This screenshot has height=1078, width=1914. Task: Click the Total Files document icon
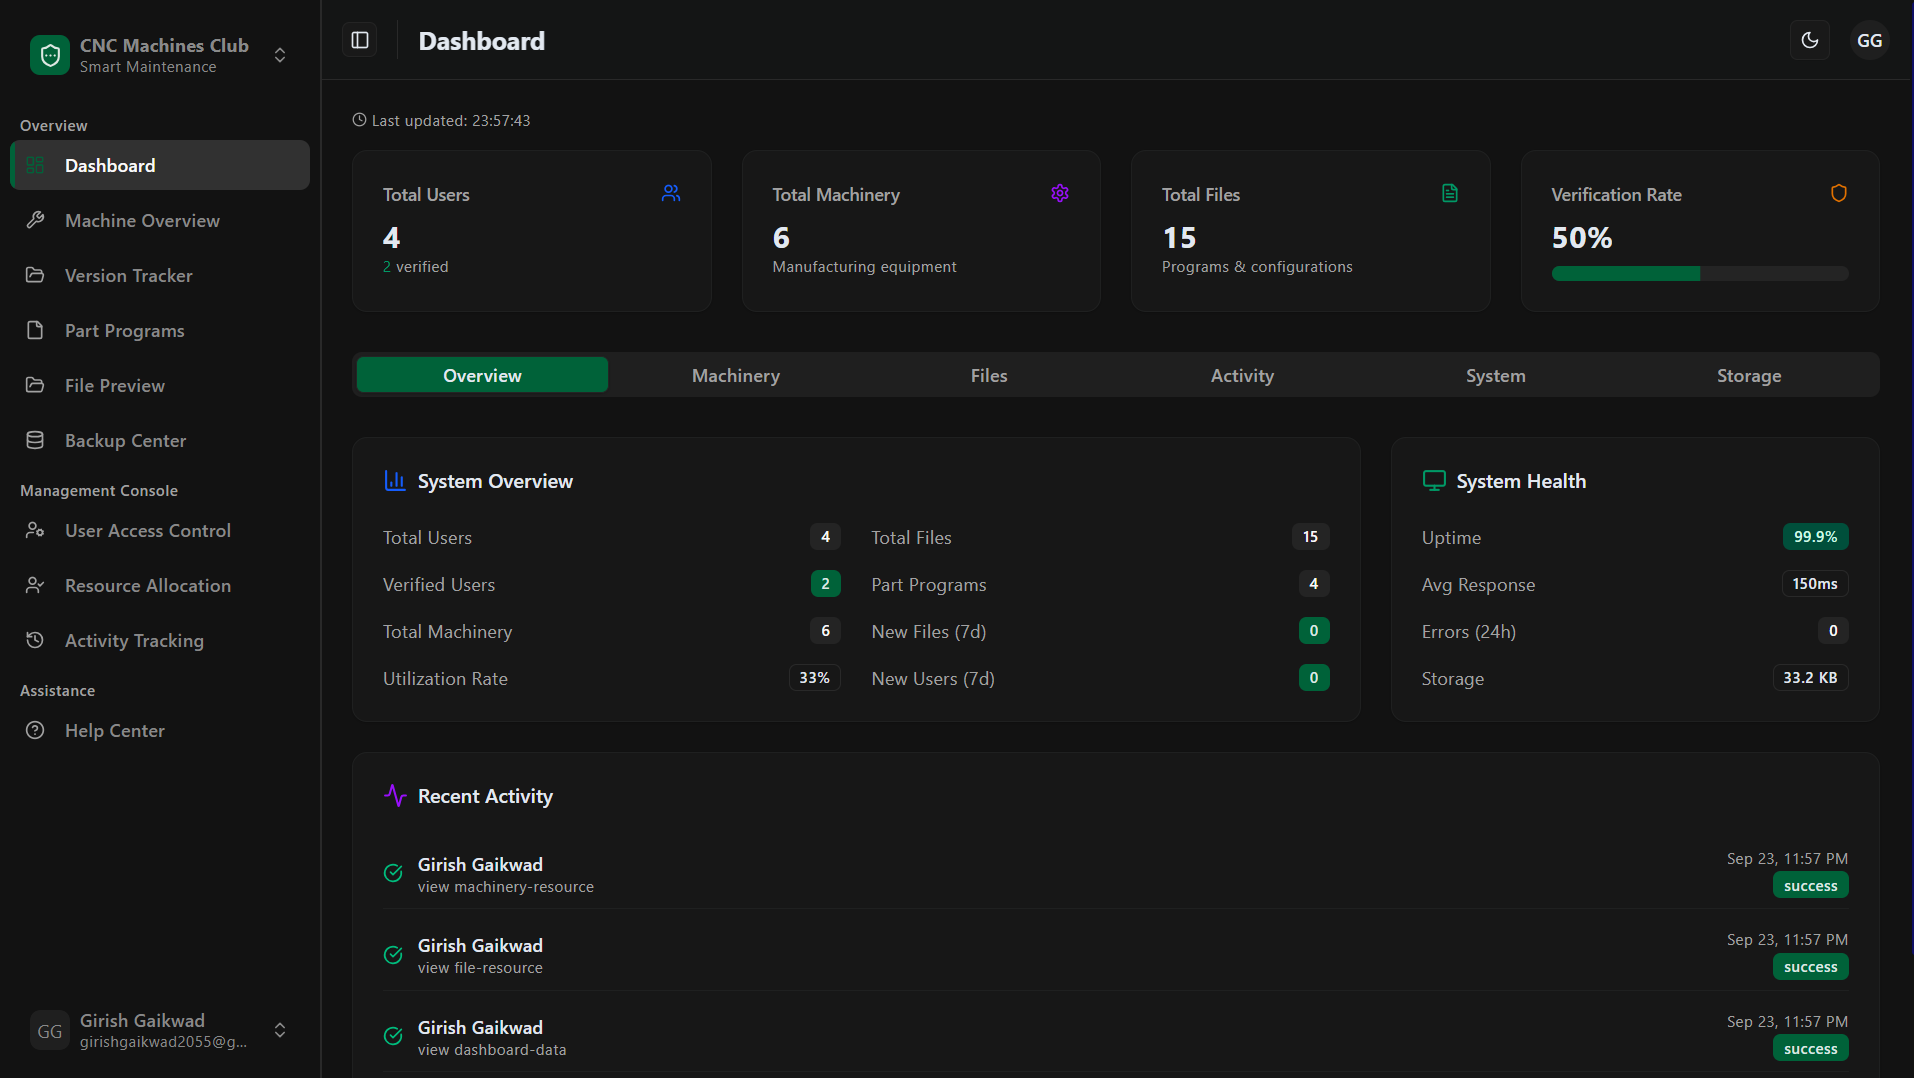[x=1449, y=193]
